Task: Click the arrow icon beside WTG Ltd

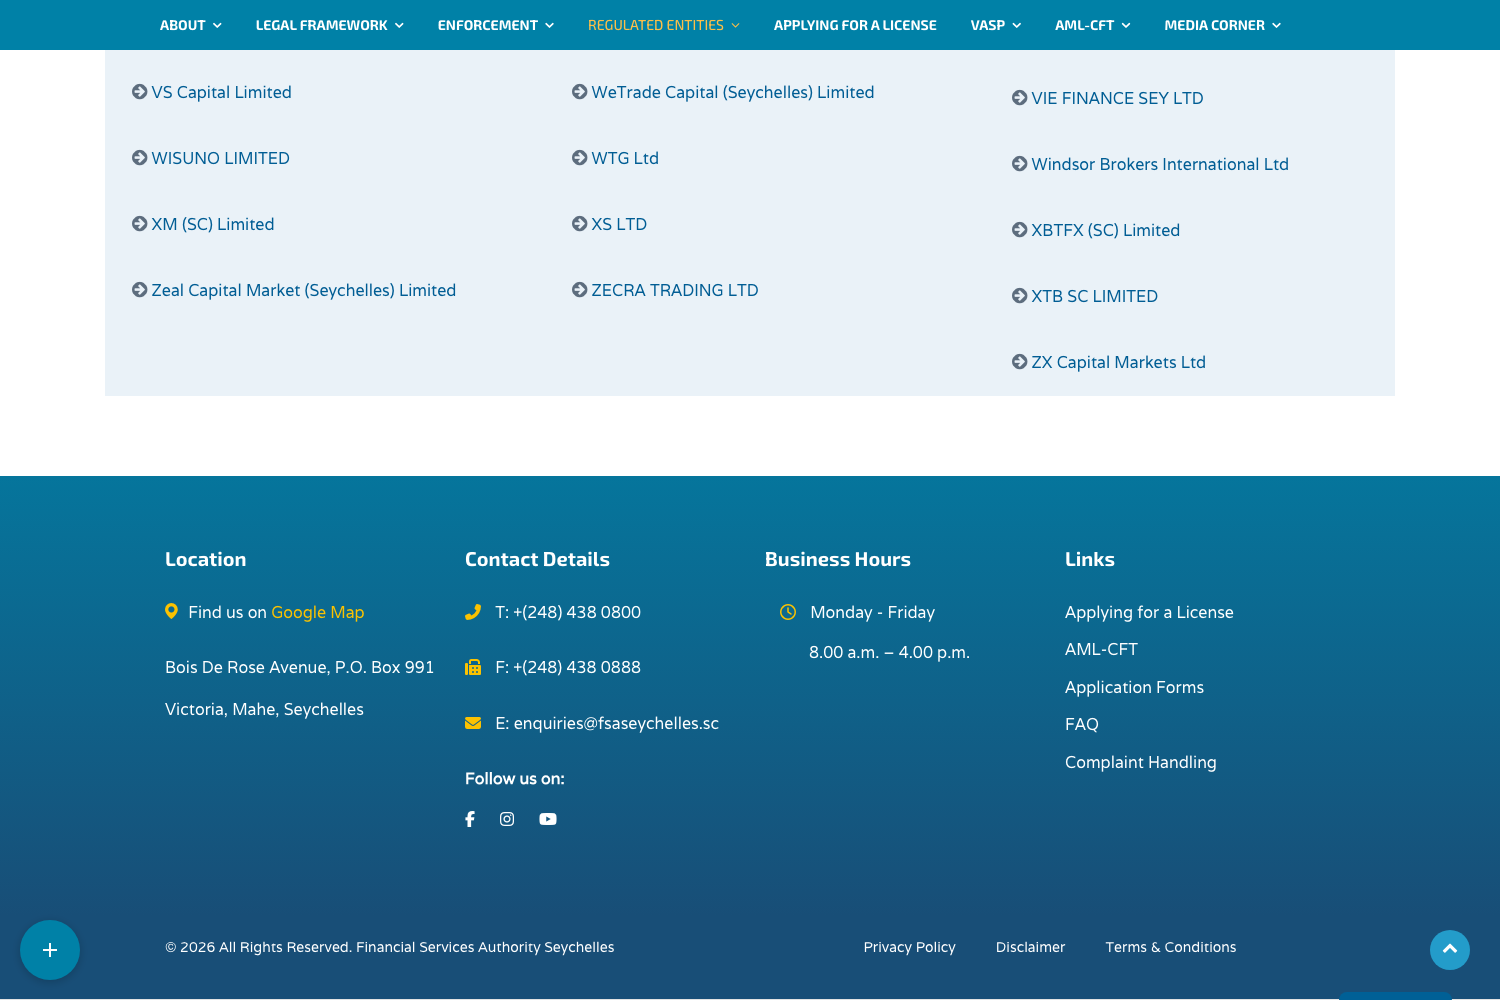Action: click(580, 158)
